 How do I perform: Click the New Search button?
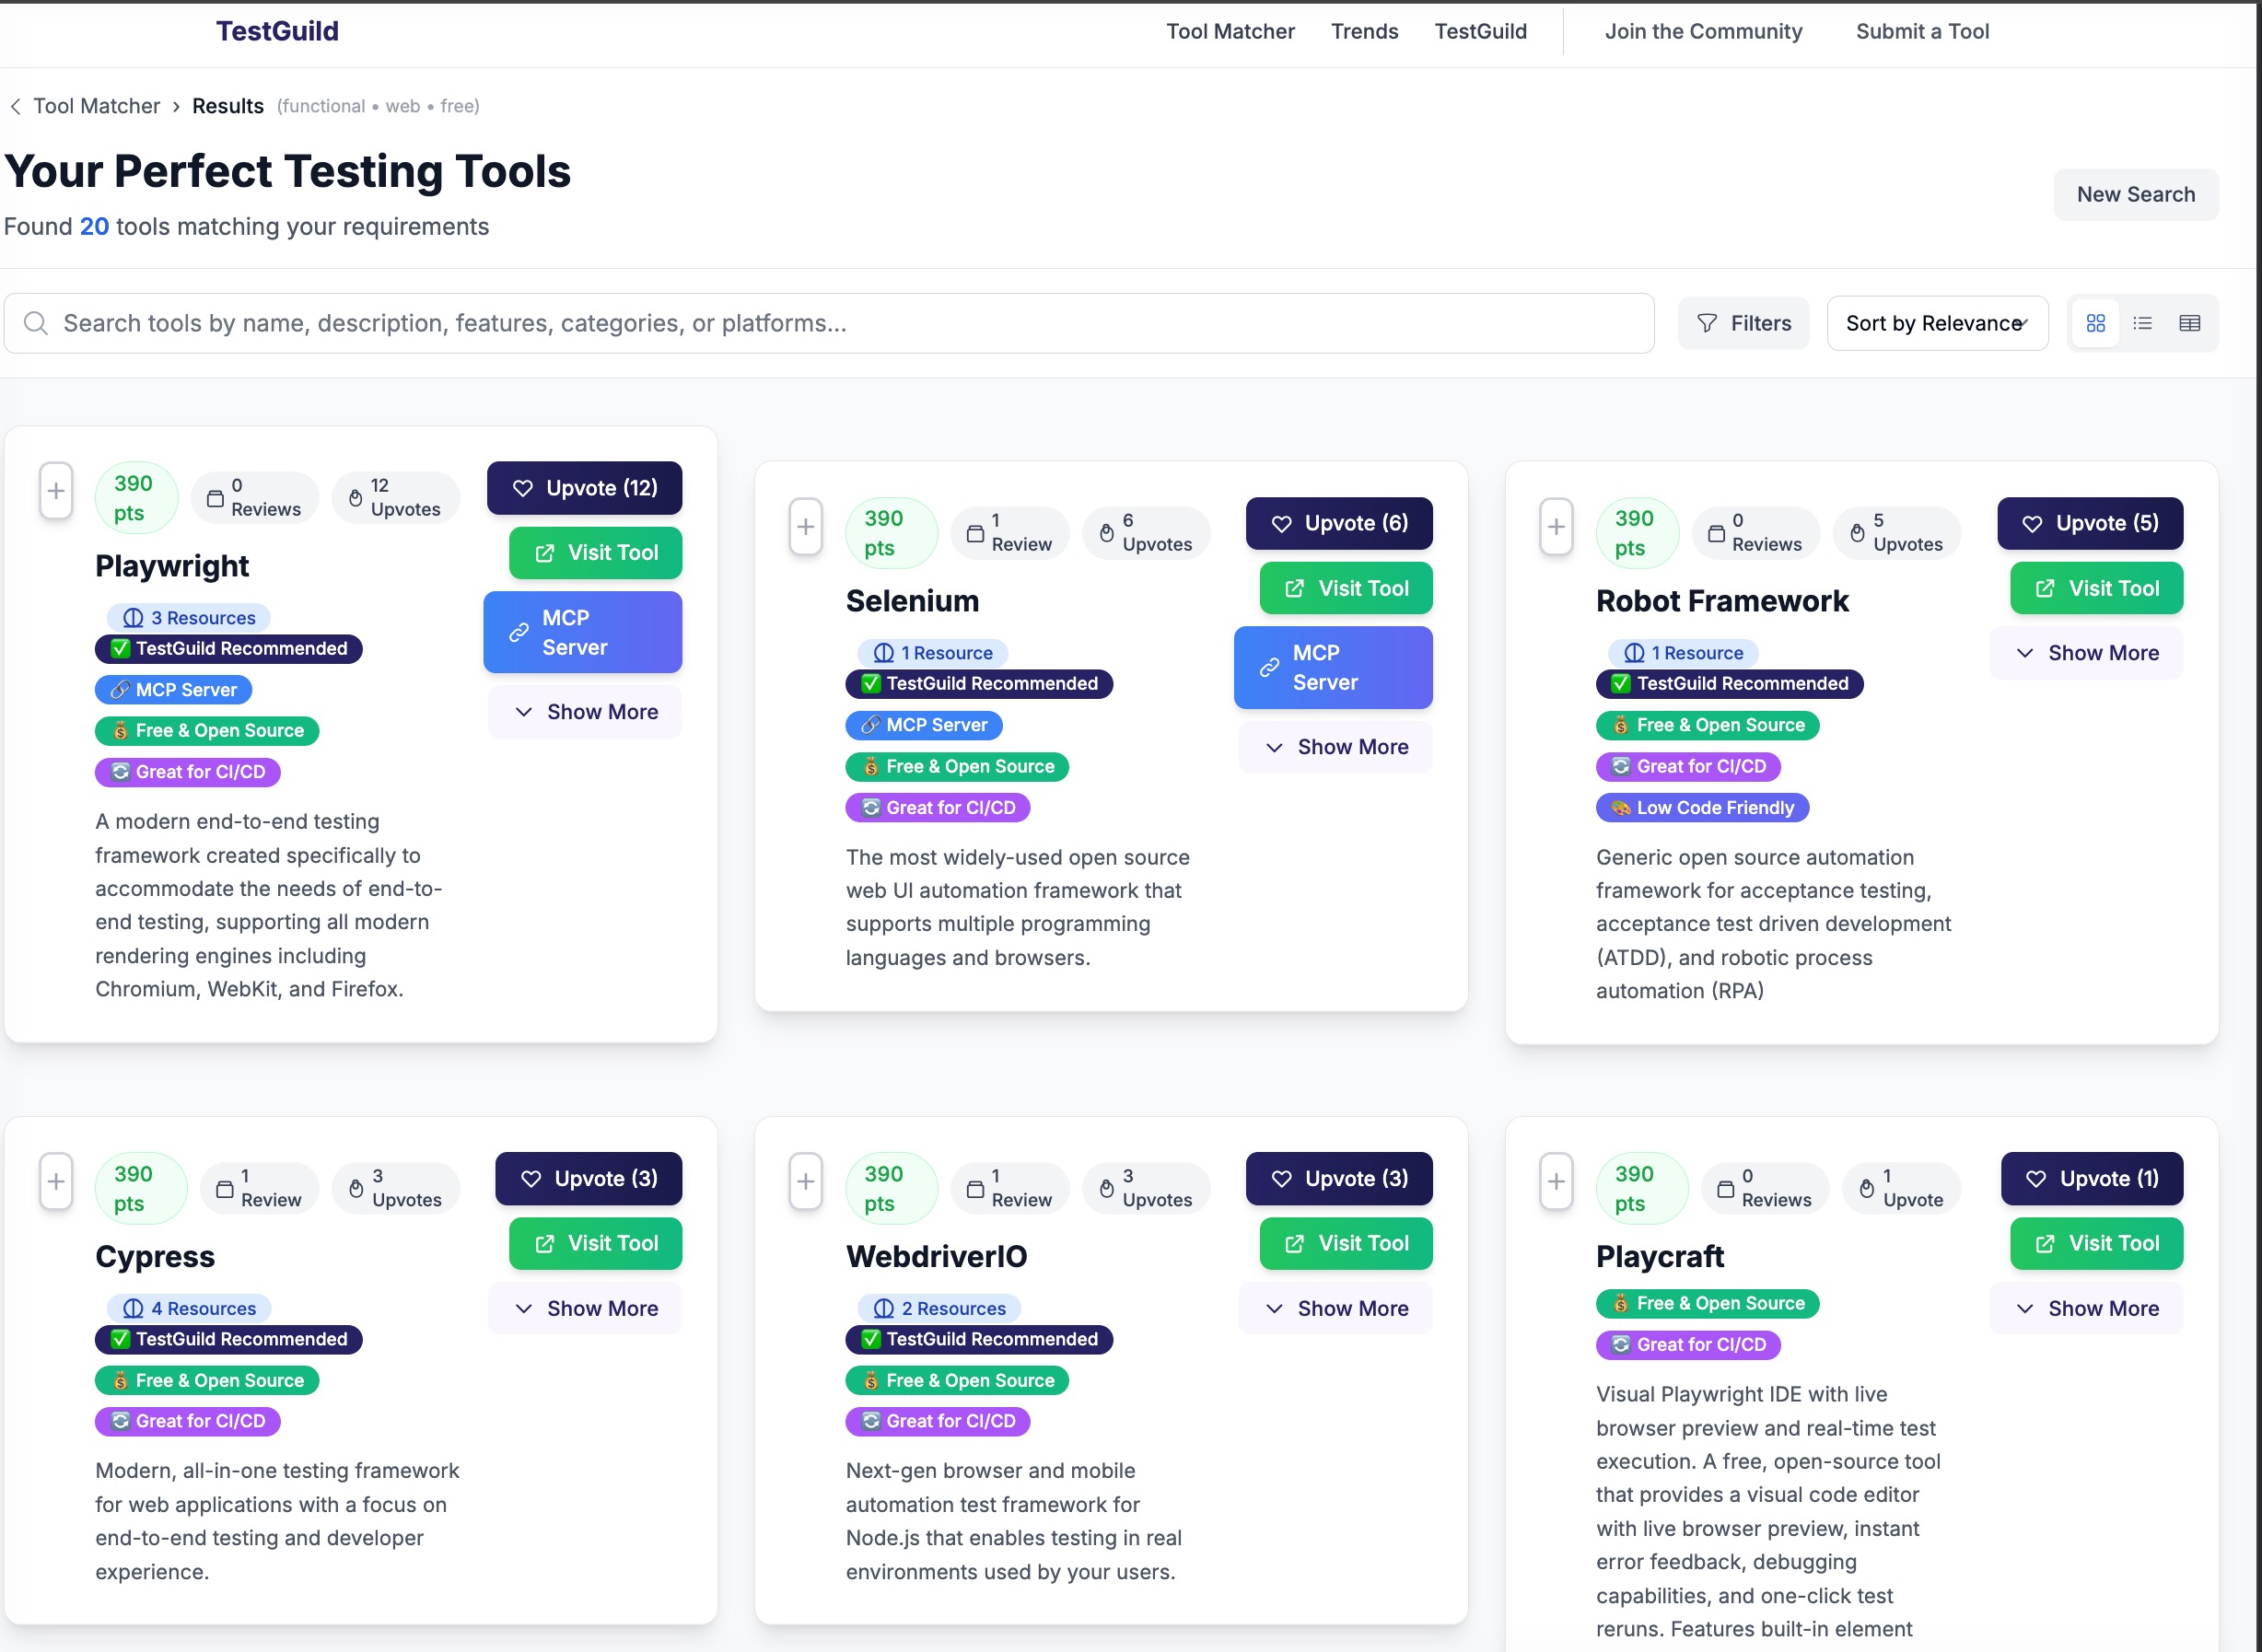point(2135,194)
